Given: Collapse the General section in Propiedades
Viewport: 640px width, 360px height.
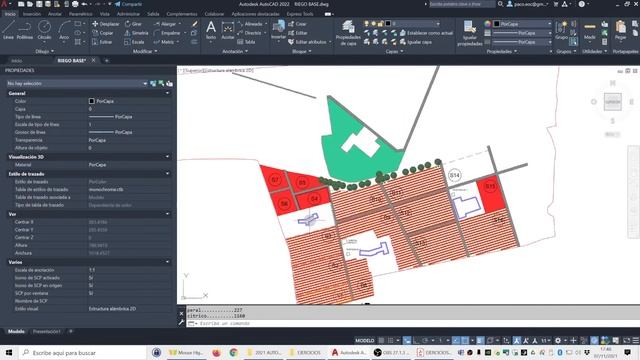Looking at the screenshot, I should 167,93.
